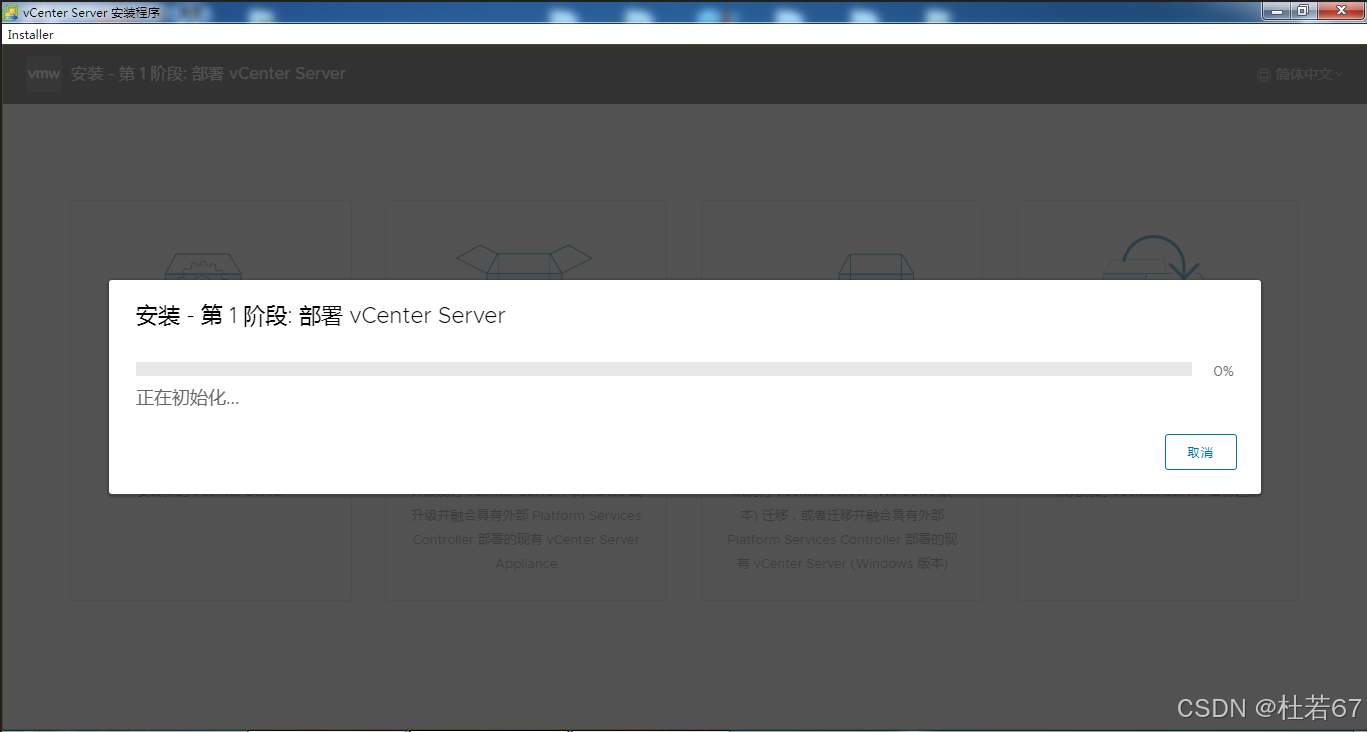Click the vmw logo in header
Viewport: 1367px width, 732px height.
tap(44, 74)
